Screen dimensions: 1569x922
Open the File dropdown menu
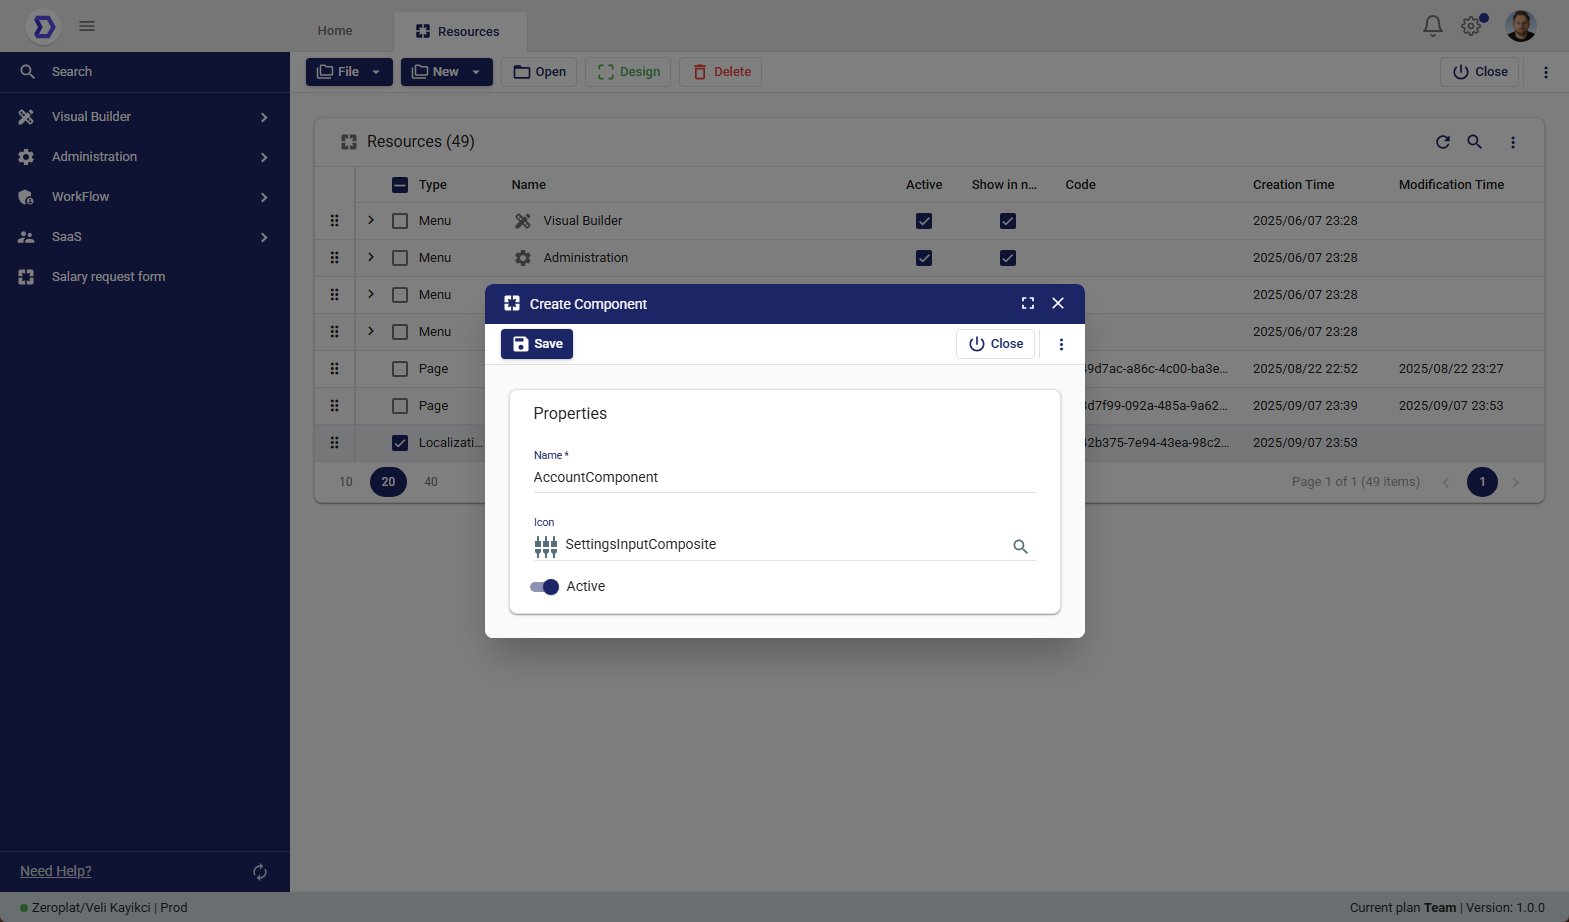348,72
